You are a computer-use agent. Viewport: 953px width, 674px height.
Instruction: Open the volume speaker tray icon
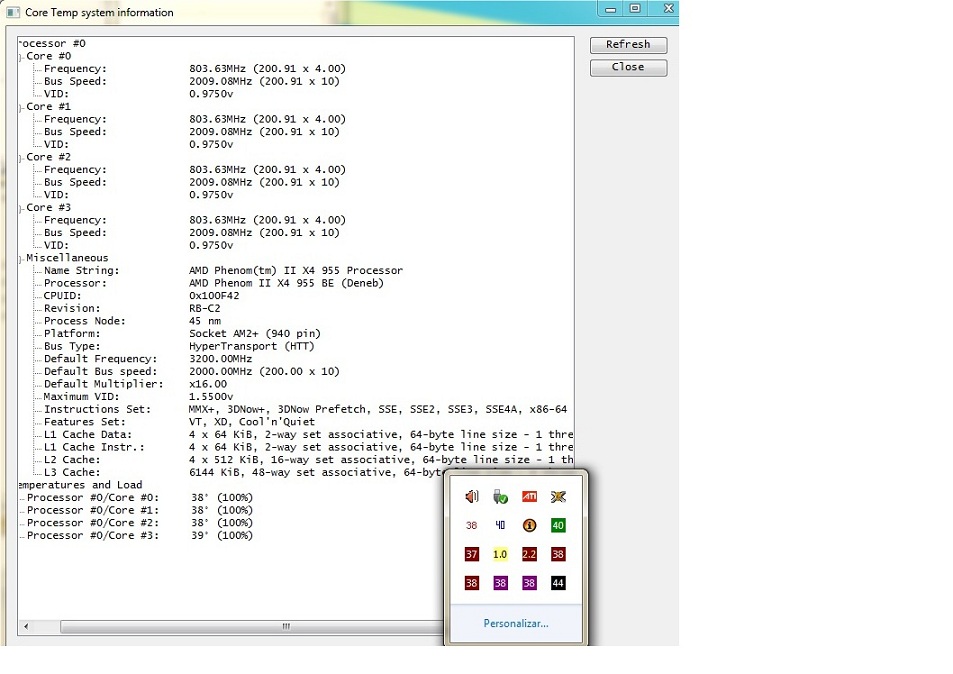click(x=472, y=497)
